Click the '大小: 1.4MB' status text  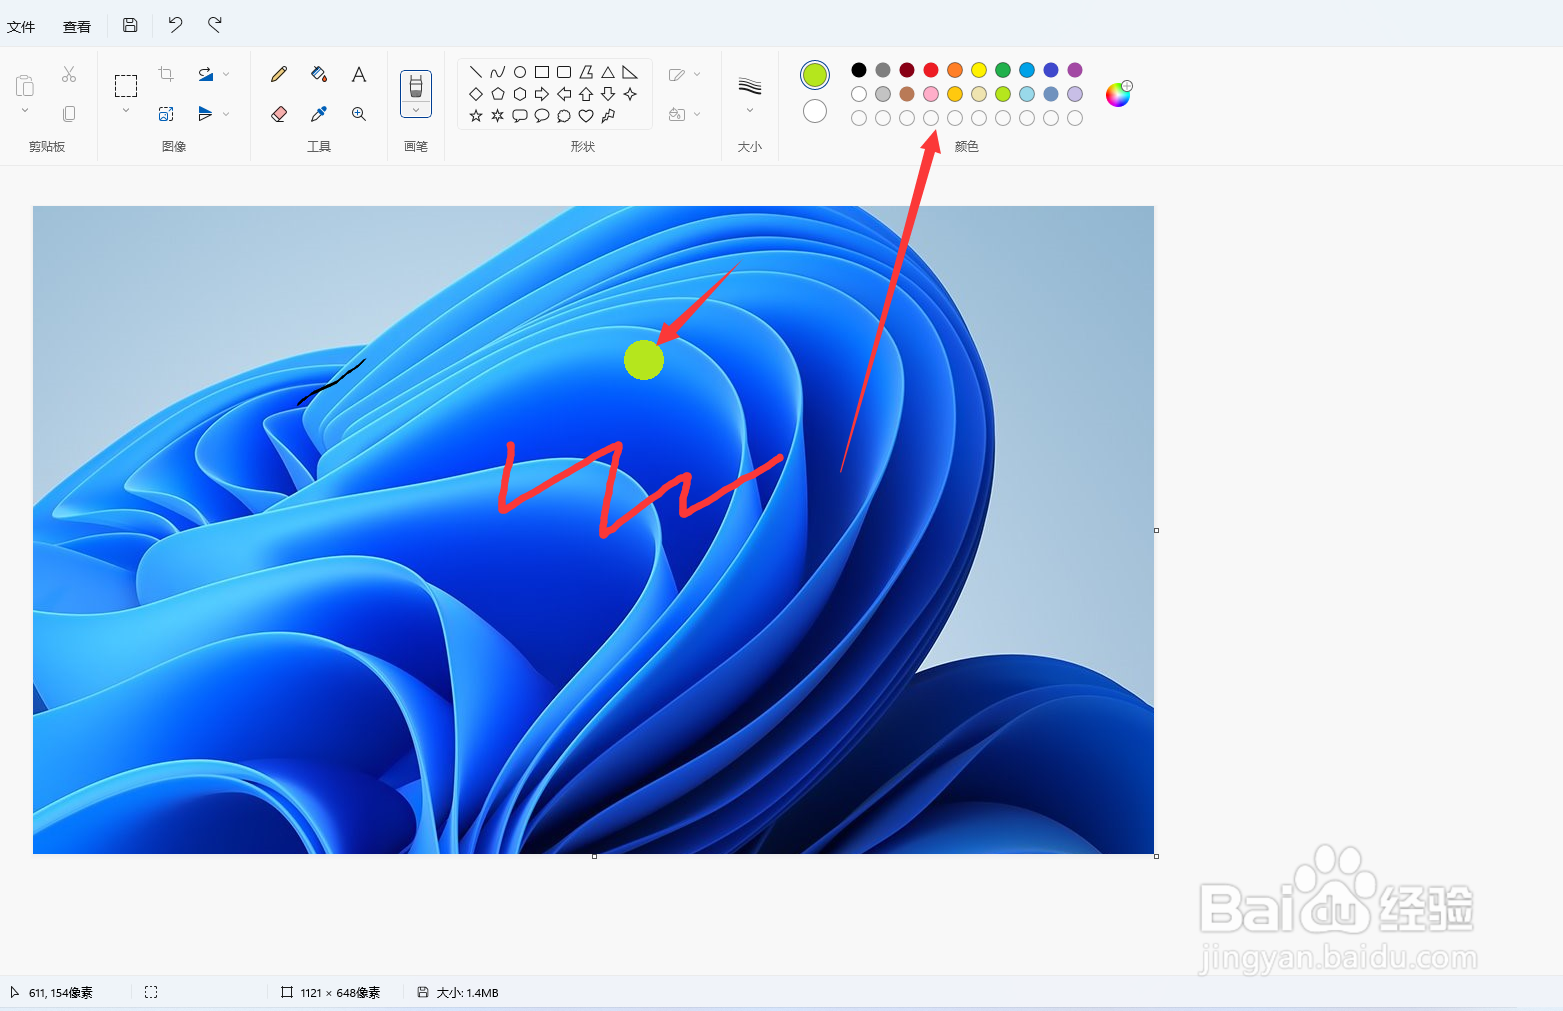(x=467, y=993)
